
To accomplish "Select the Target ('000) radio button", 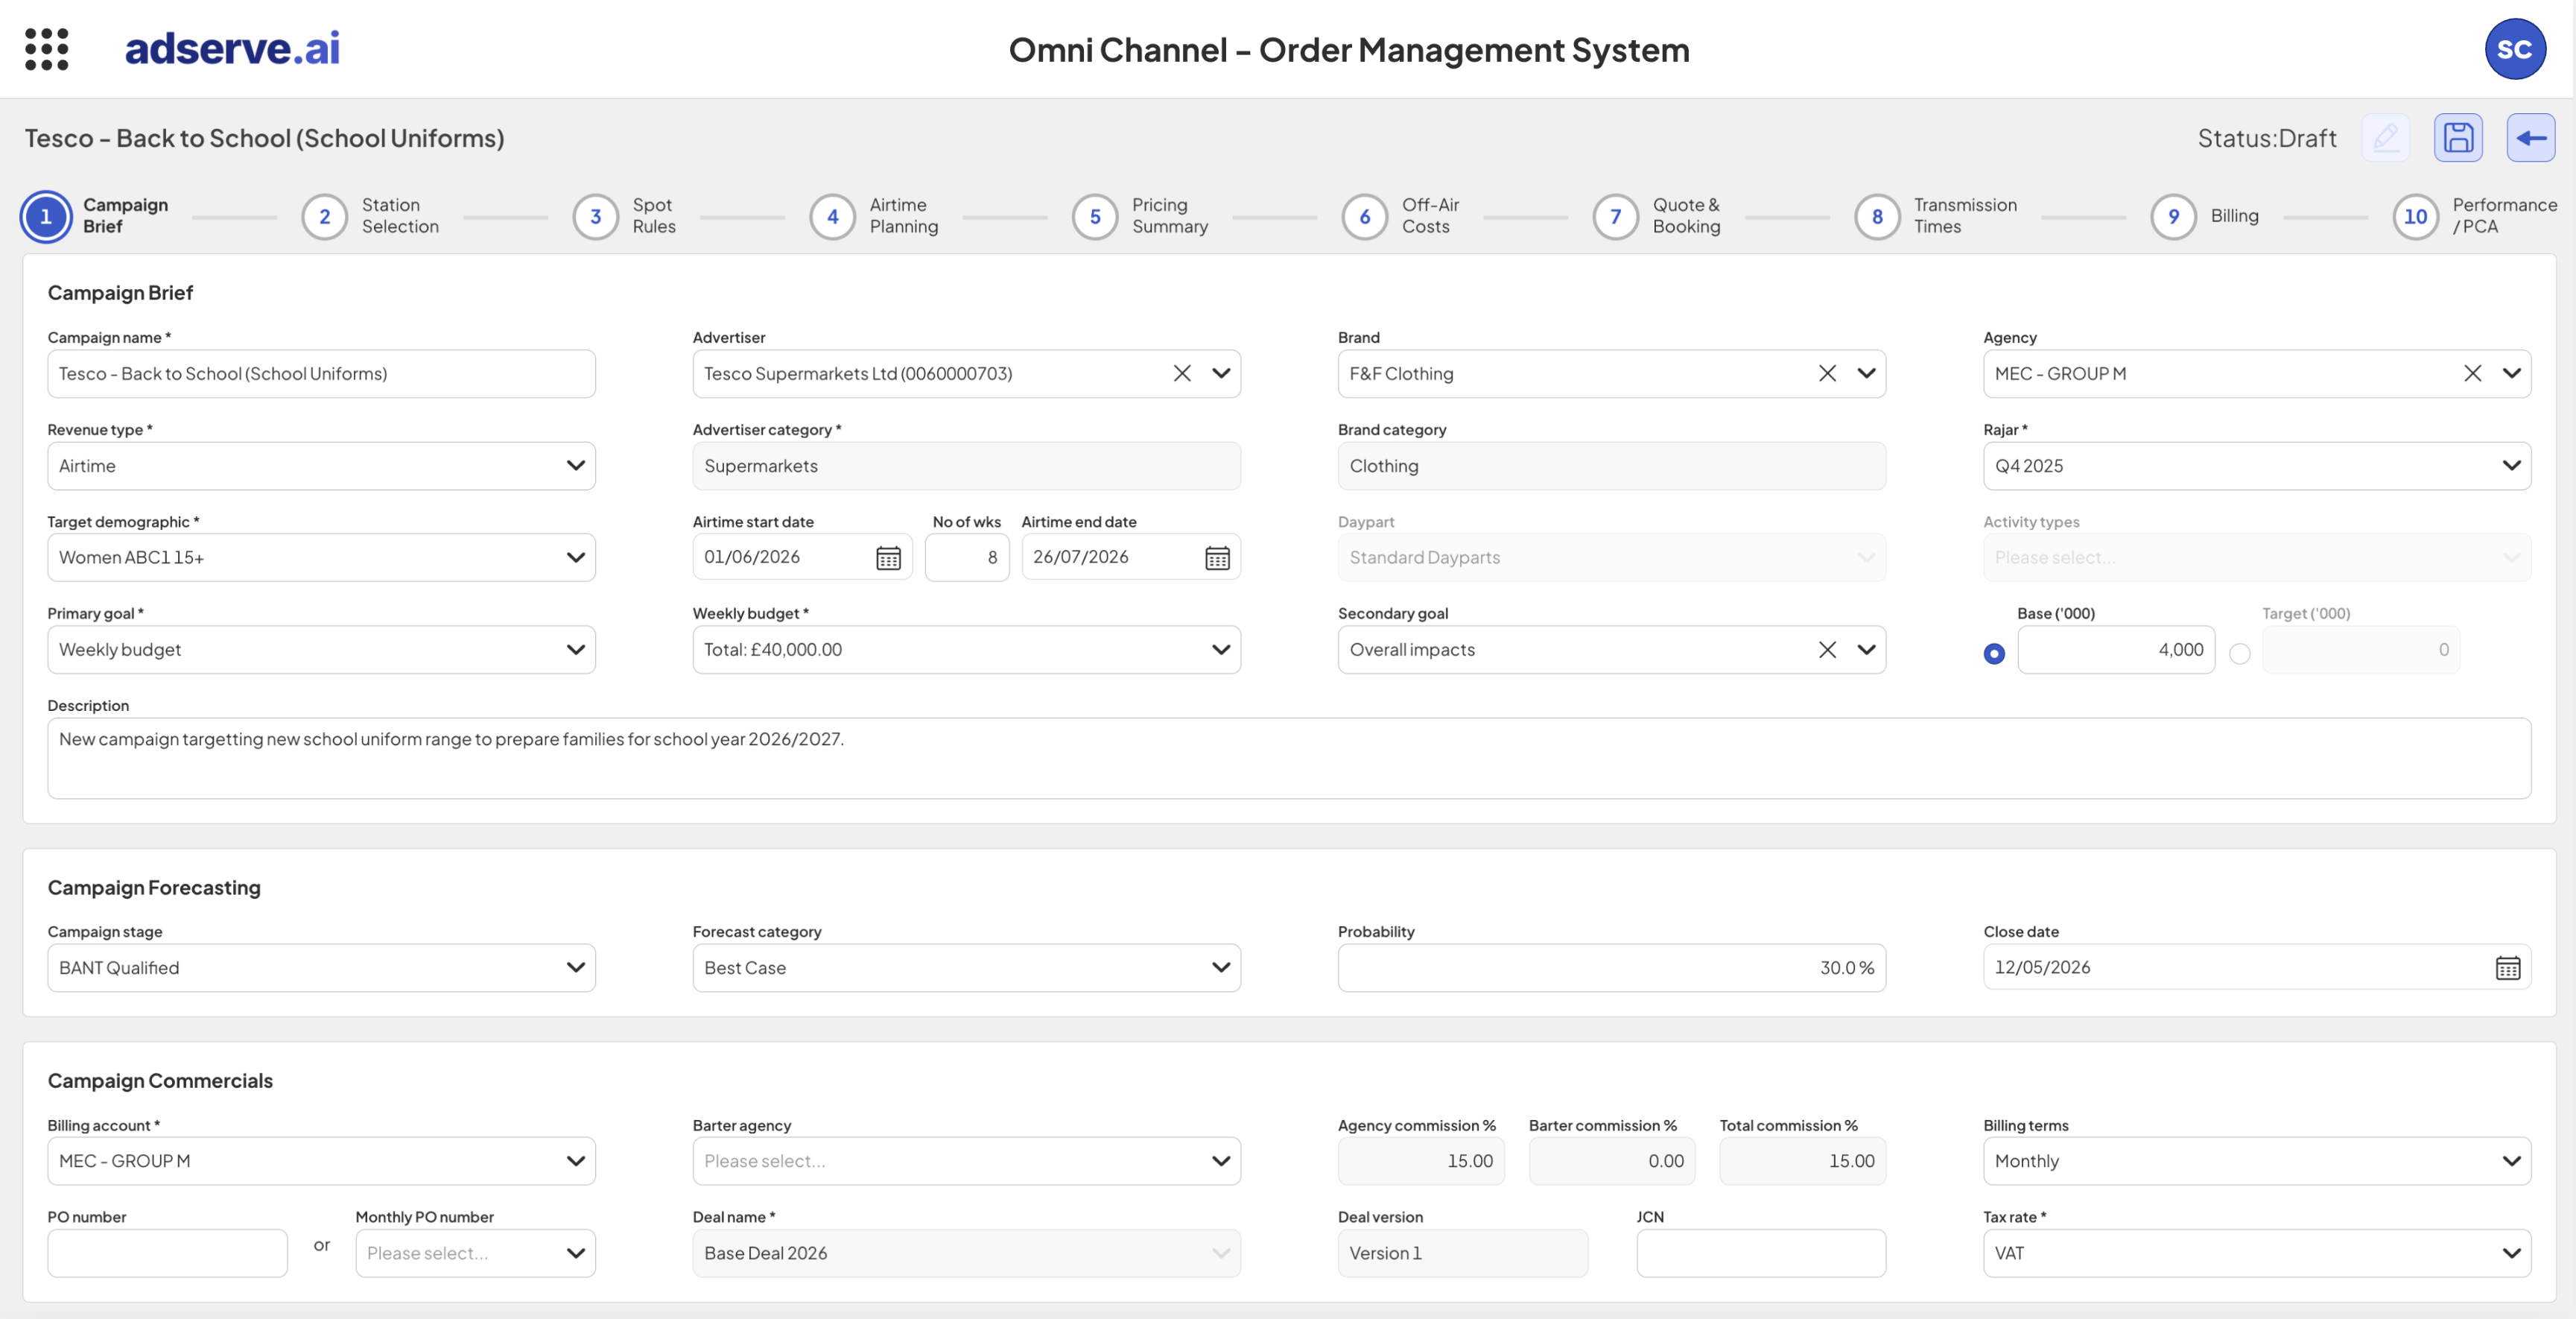I will coord(2239,653).
